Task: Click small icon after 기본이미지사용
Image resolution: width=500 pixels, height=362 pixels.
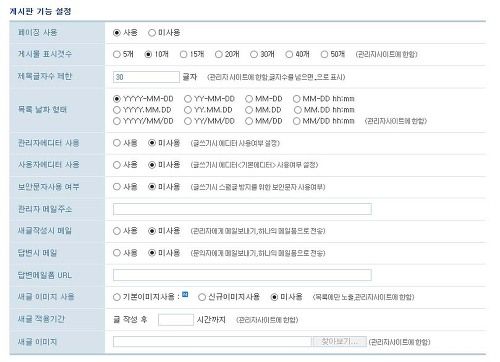Action: 185,295
